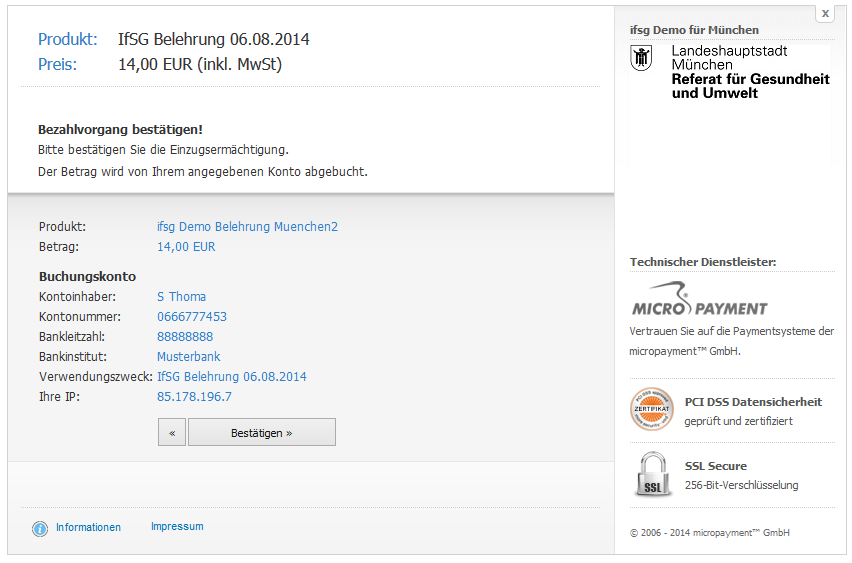Select account number 0666777453

coord(192,317)
